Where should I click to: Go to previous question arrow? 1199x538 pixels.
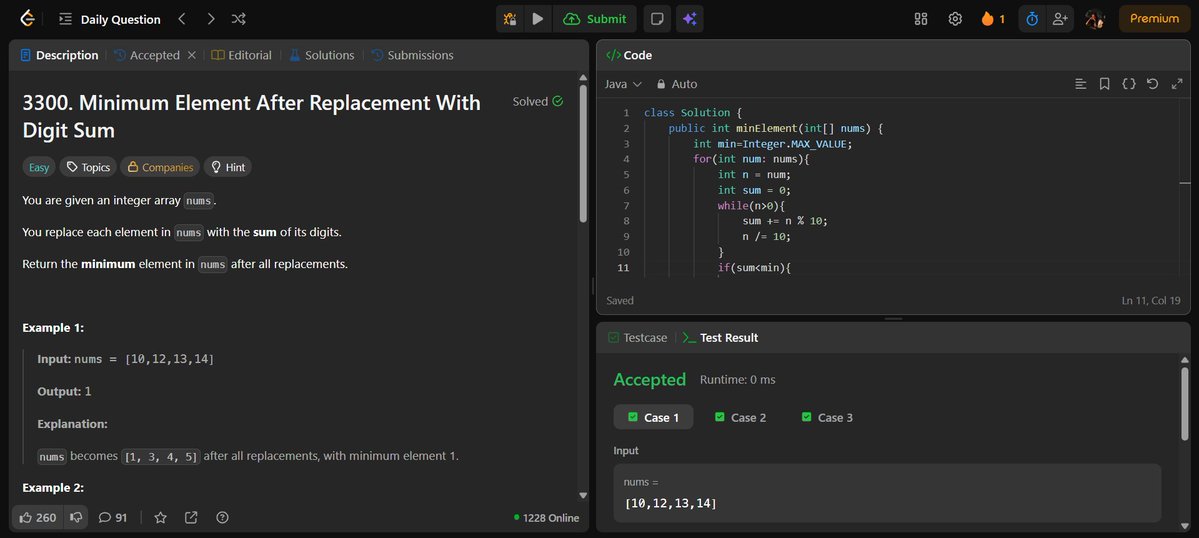[182, 19]
